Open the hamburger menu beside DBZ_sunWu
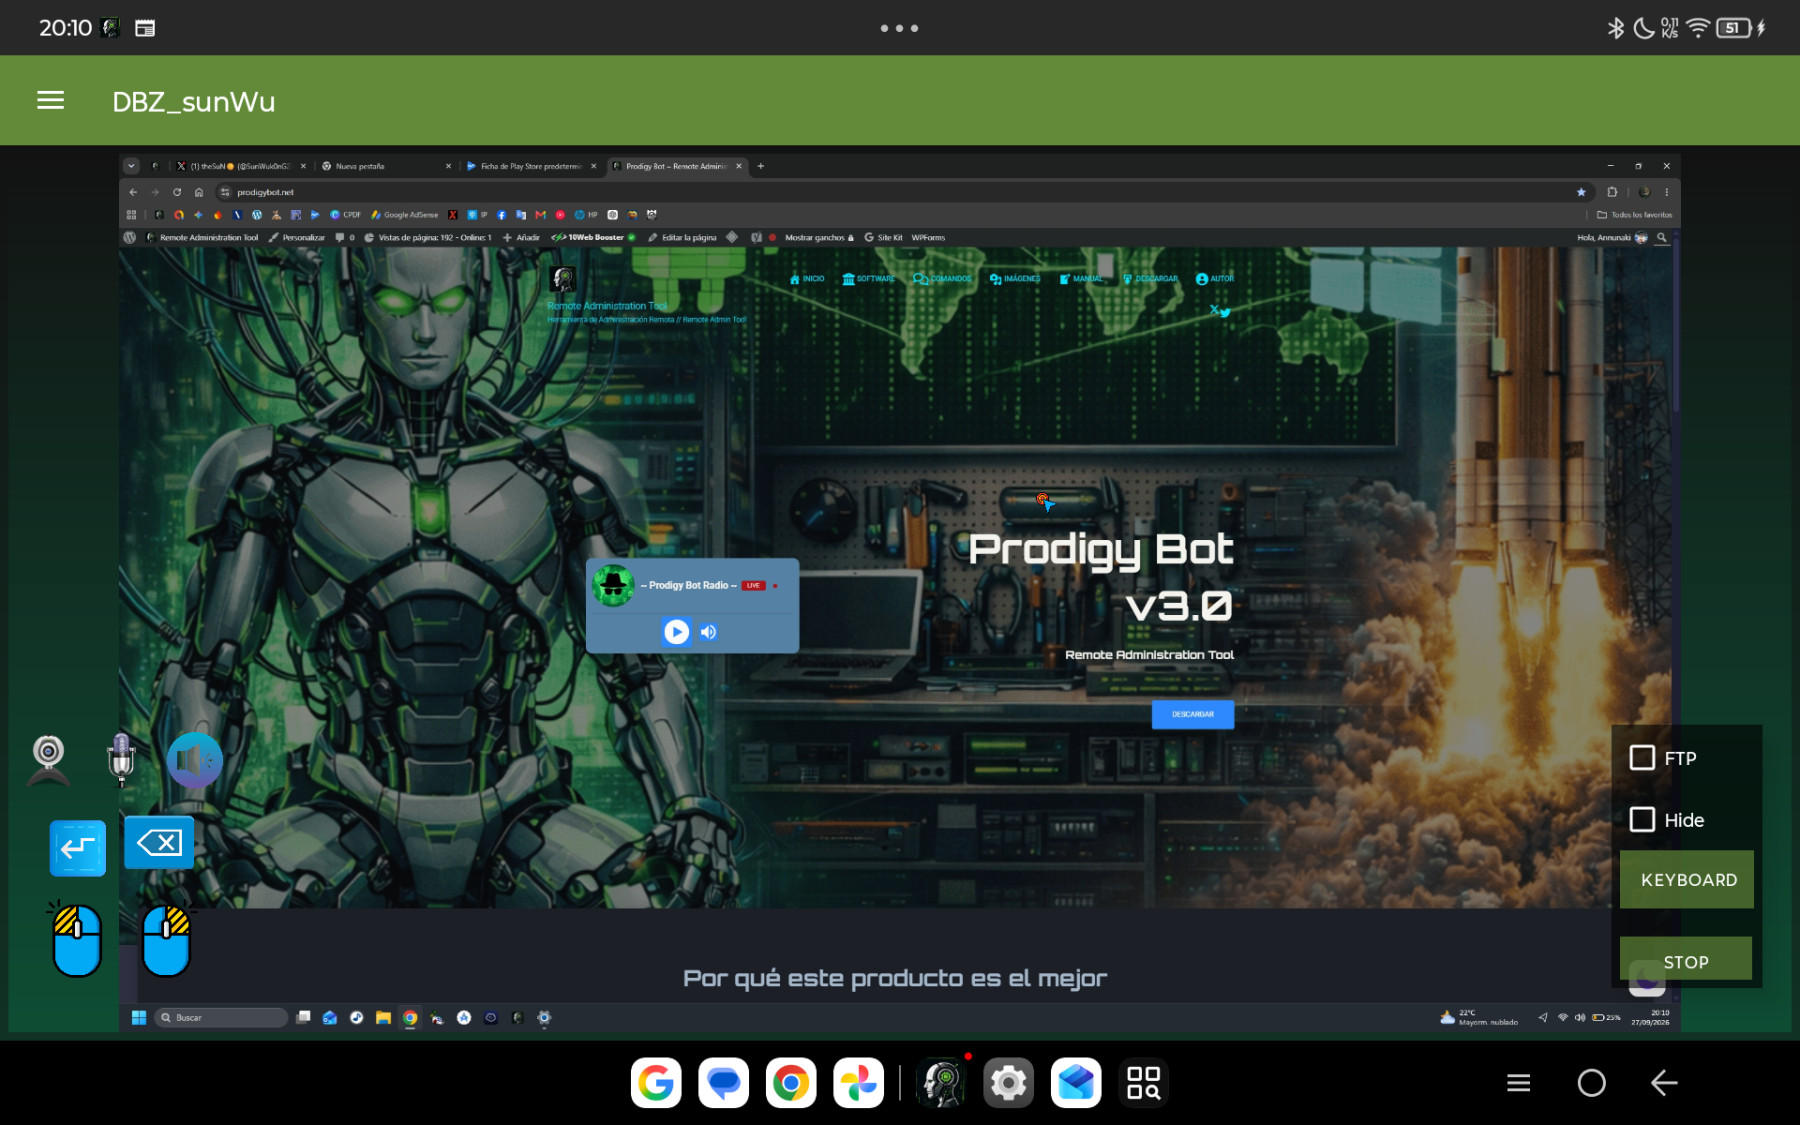This screenshot has width=1800, height=1125. pos(51,100)
